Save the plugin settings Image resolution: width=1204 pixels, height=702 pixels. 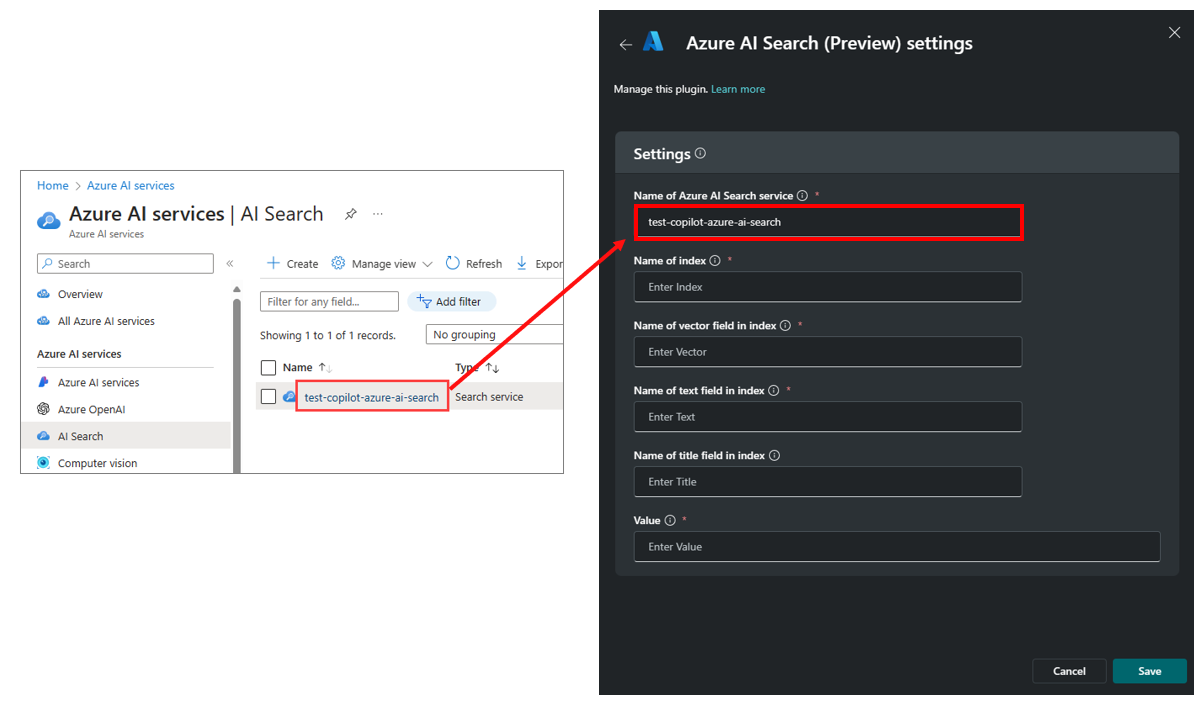pyautogui.click(x=1149, y=671)
